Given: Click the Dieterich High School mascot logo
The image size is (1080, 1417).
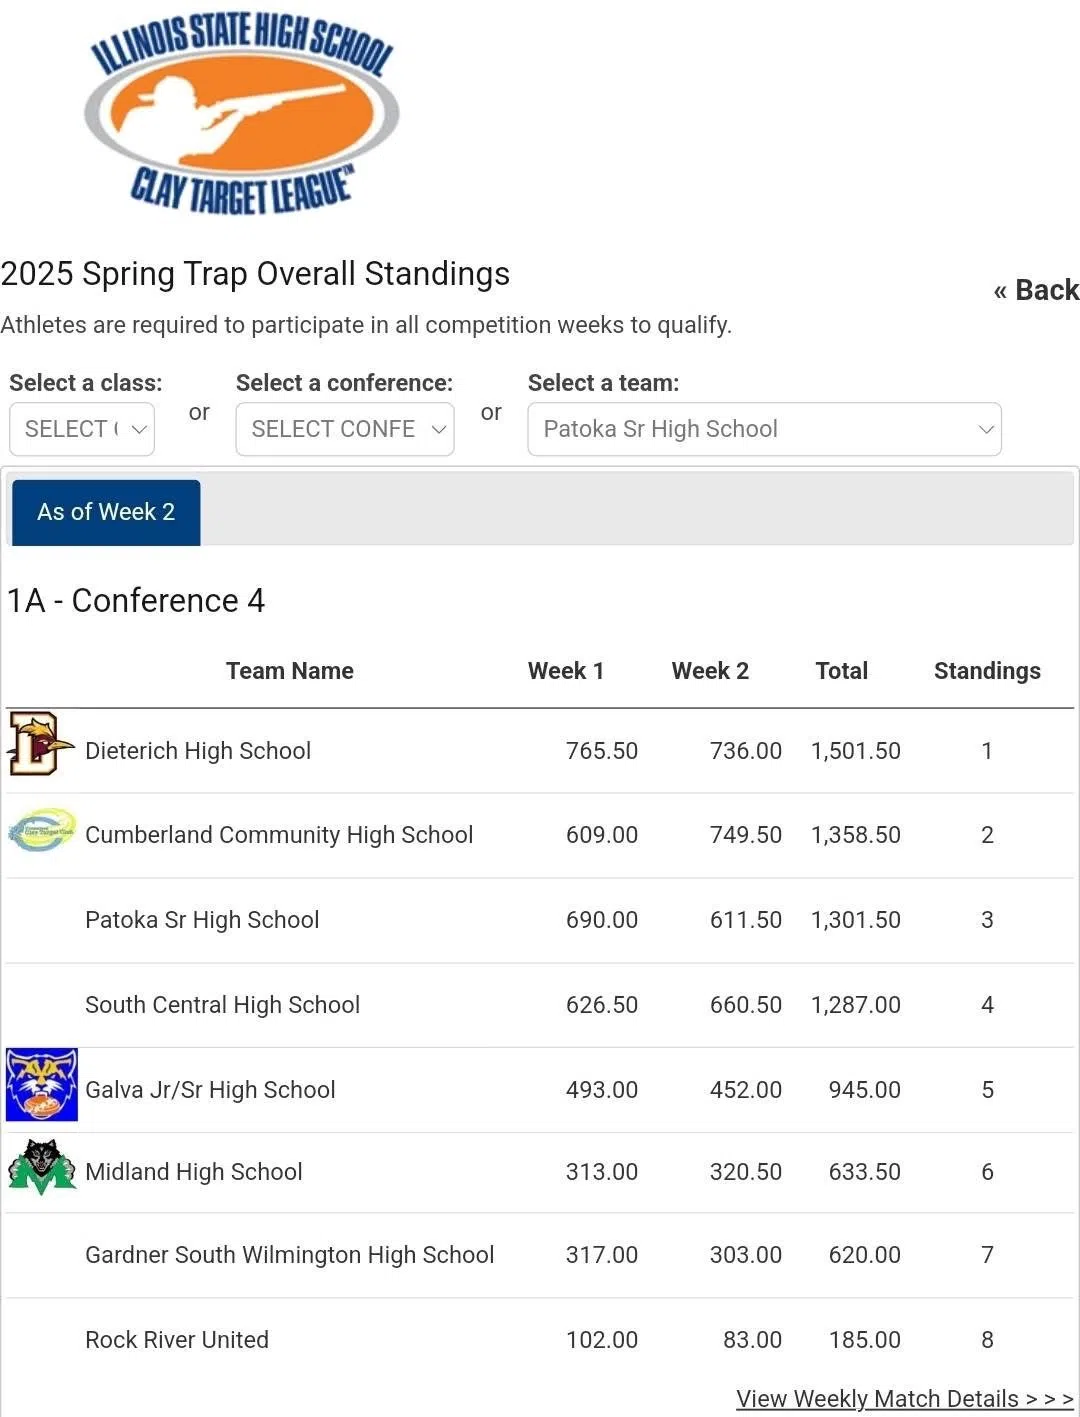Looking at the screenshot, I should tap(41, 744).
